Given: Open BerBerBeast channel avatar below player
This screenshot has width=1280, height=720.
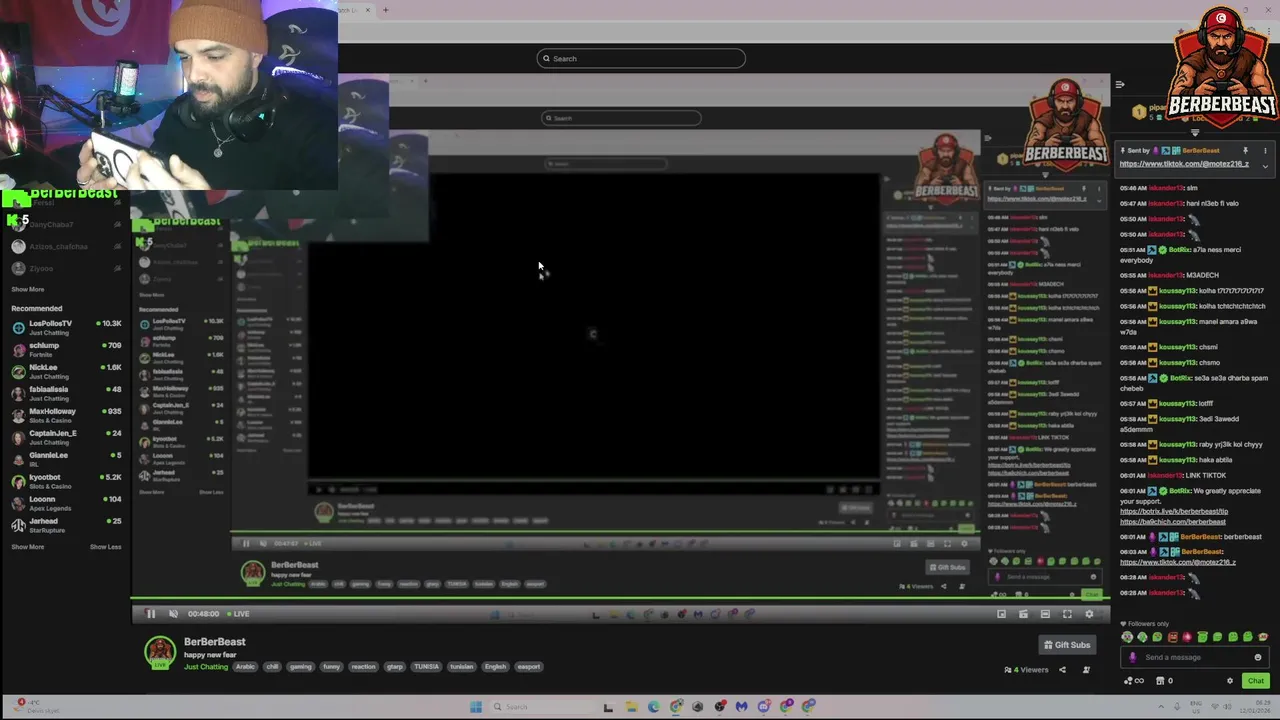Looking at the screenshot, I should click(x=160, y=653).
